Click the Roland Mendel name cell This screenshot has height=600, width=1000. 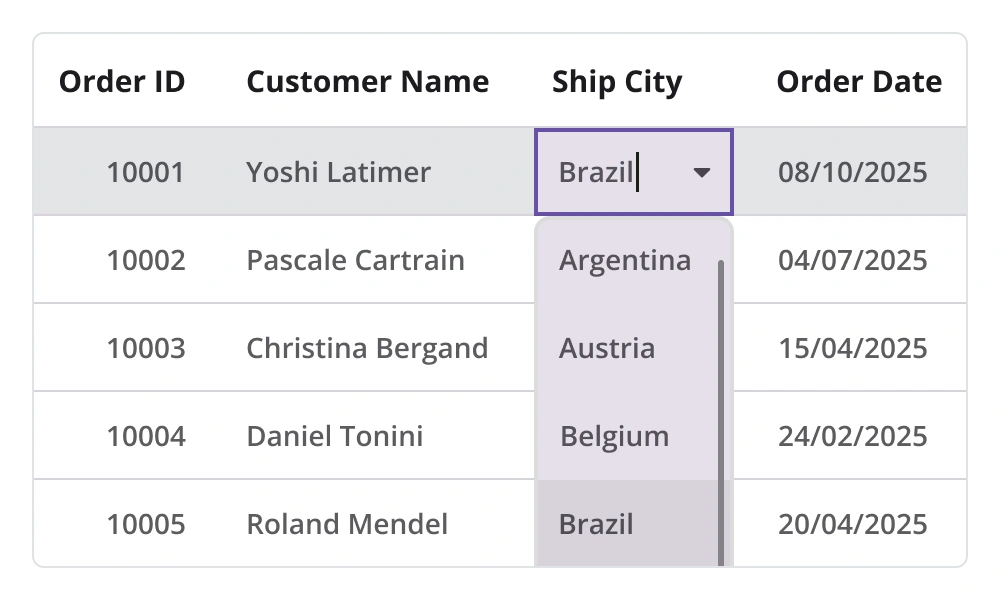click(347, 524)
